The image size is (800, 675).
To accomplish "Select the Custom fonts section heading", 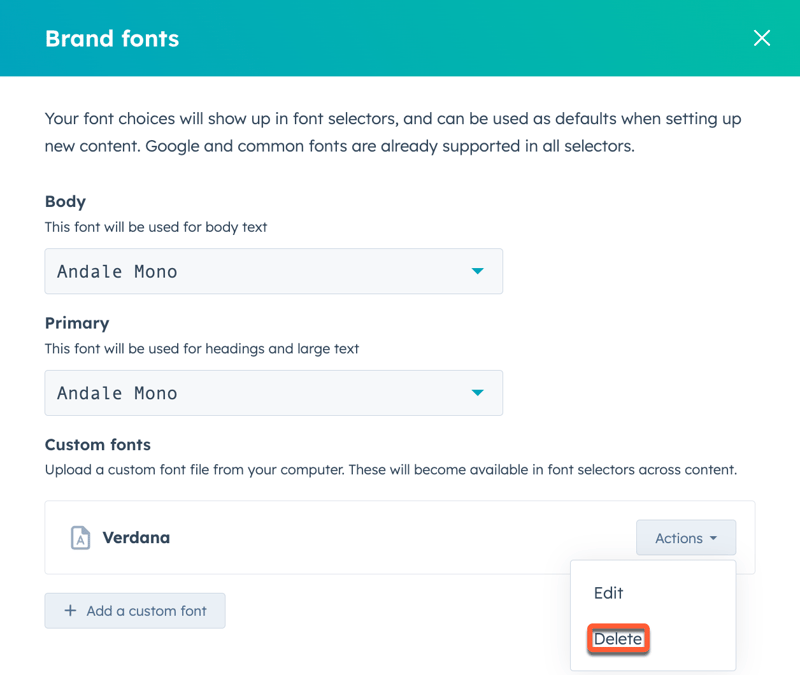I will (x=97, y=444).
